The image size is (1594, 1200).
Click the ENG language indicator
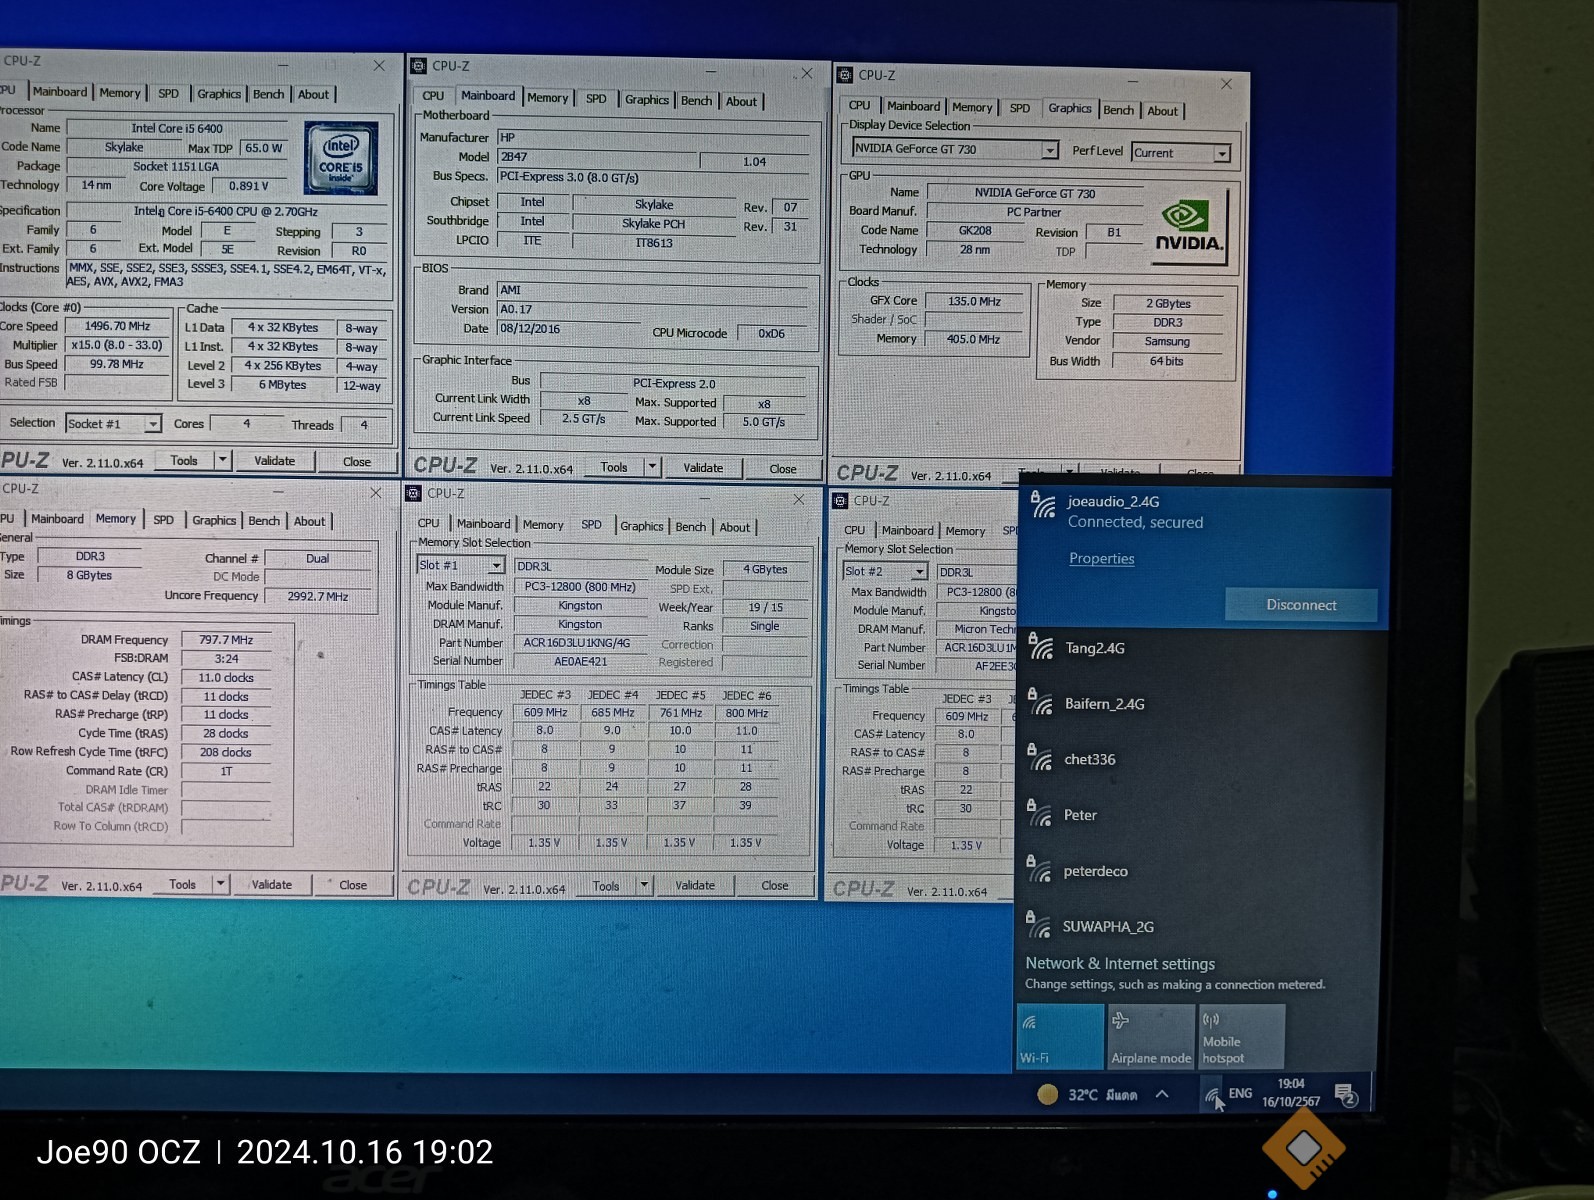1240,1094
